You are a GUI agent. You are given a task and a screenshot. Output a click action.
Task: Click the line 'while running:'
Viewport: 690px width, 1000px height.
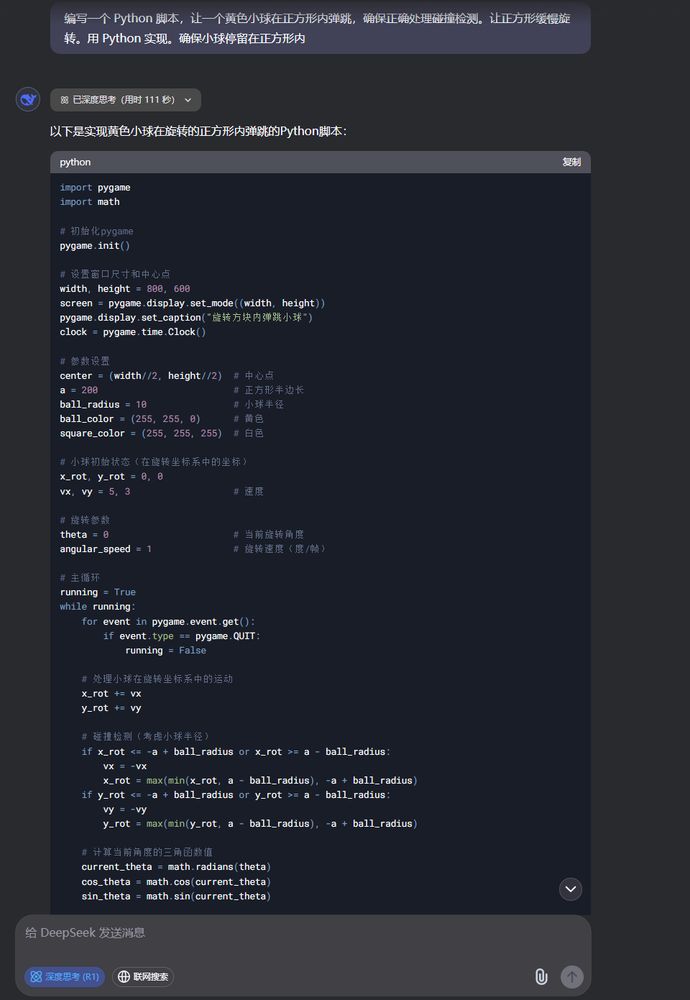tap(98, 607)
